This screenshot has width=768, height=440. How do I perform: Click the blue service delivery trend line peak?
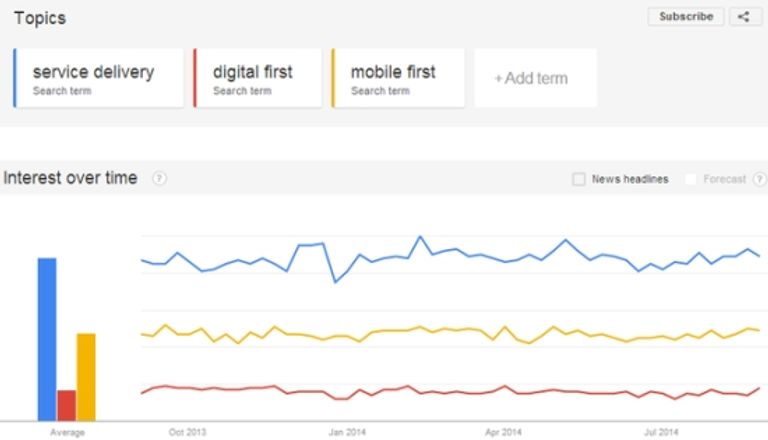420,237
